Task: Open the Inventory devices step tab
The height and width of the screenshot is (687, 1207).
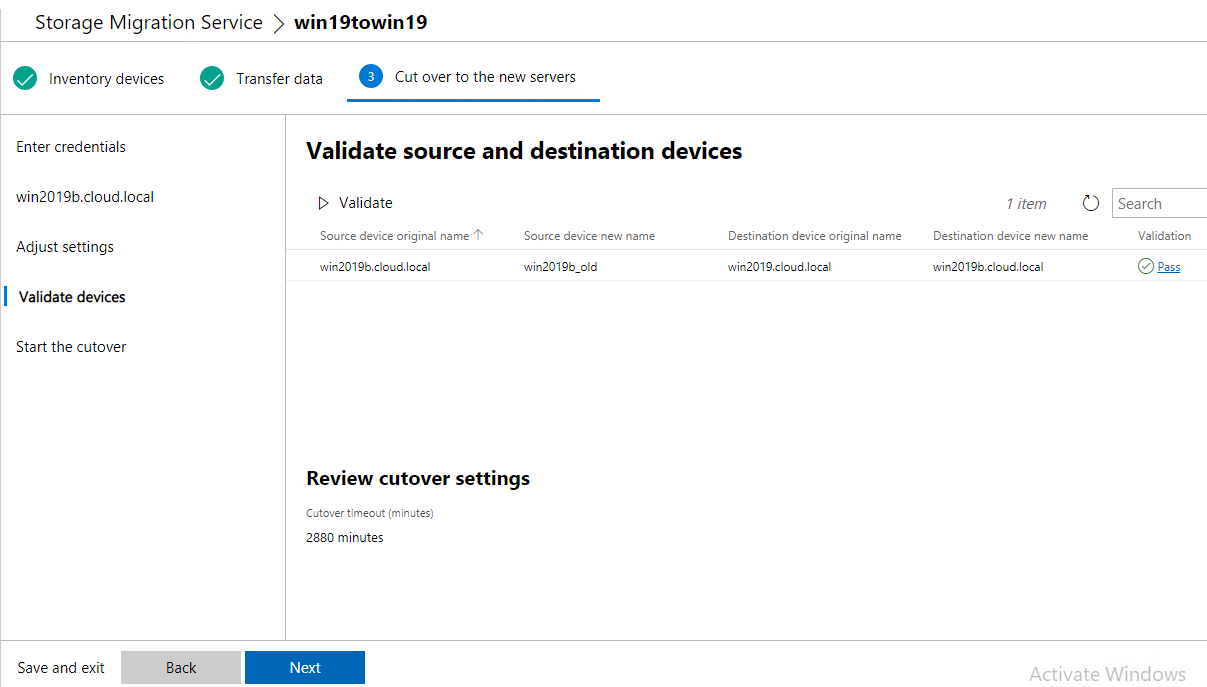Action: (x=106, y=79)
